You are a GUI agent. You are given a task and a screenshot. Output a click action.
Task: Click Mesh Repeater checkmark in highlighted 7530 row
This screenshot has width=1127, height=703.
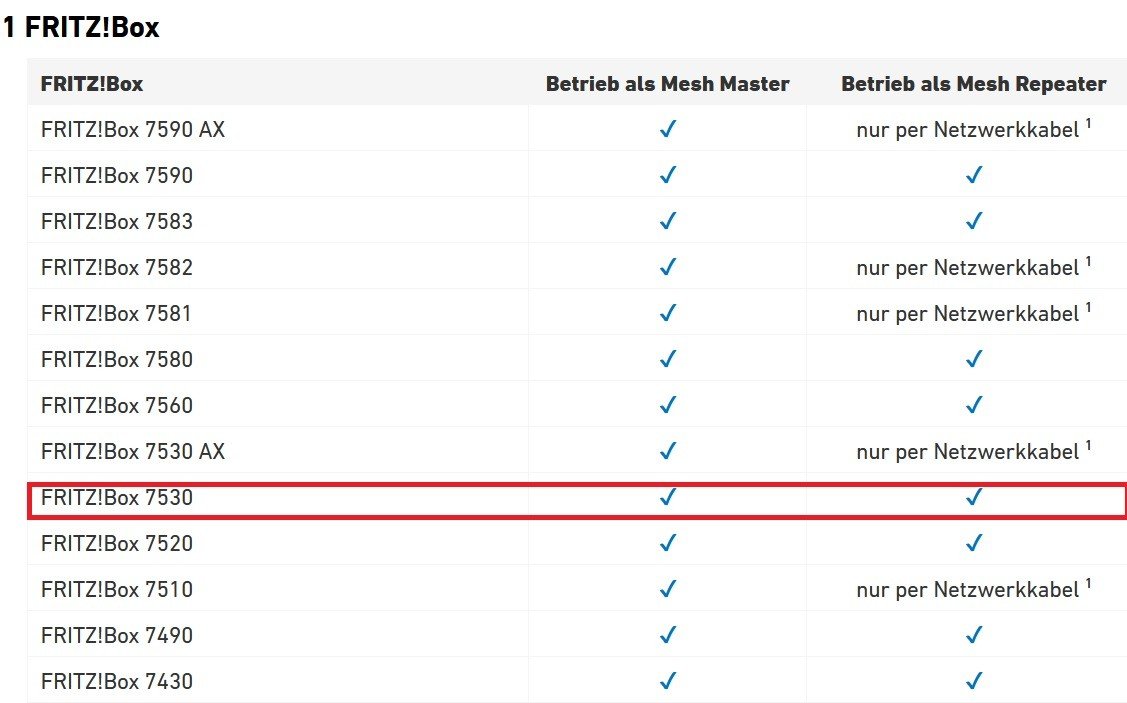[974, 497]
